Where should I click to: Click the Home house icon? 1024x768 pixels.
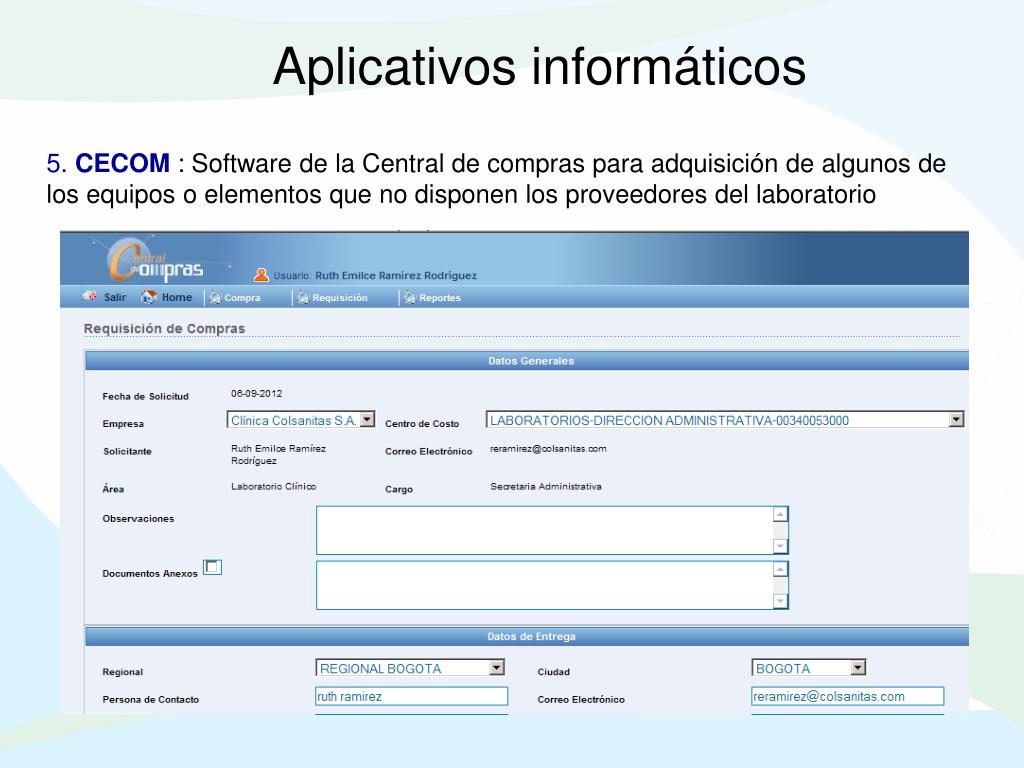coord(148,297)
